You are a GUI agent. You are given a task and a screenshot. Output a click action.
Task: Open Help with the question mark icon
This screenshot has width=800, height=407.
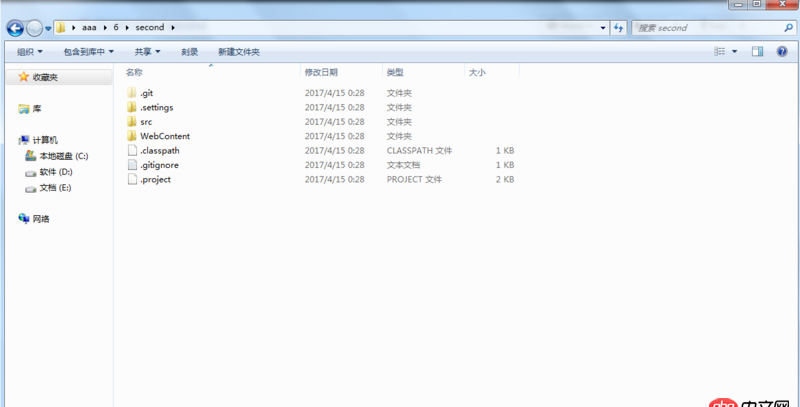[782, 52]
